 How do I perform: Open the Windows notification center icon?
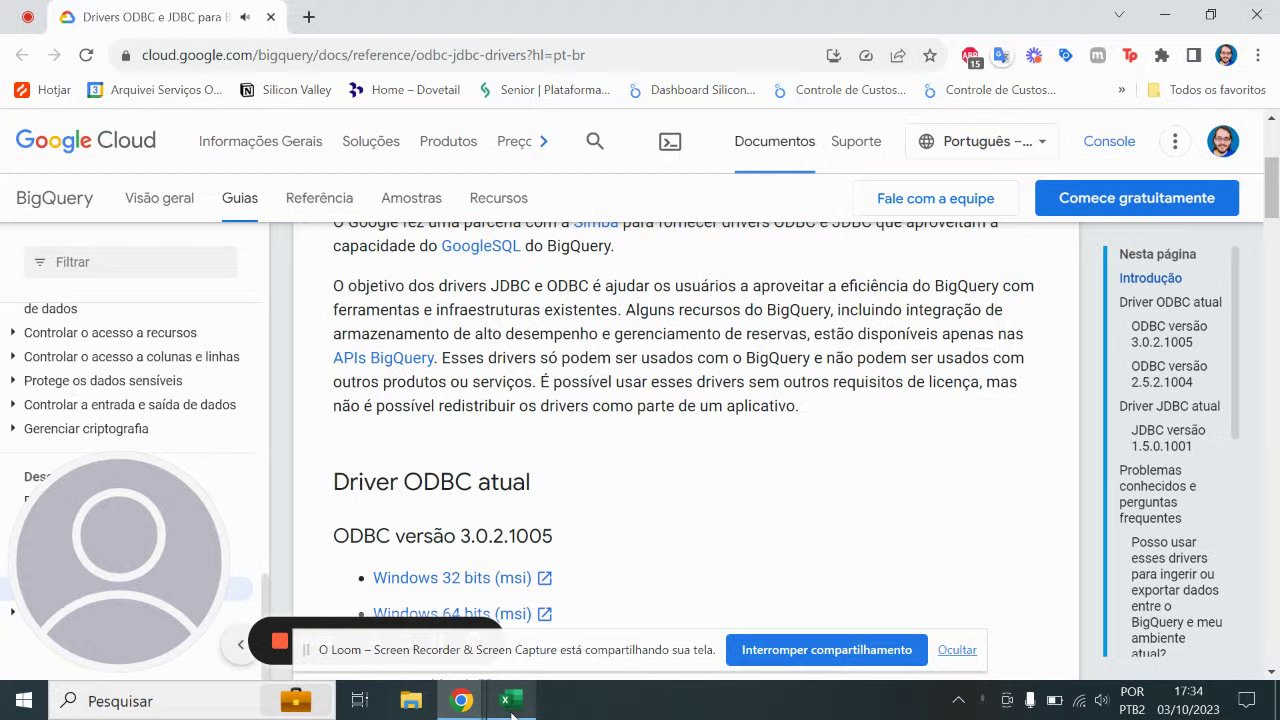(1247, 700)
